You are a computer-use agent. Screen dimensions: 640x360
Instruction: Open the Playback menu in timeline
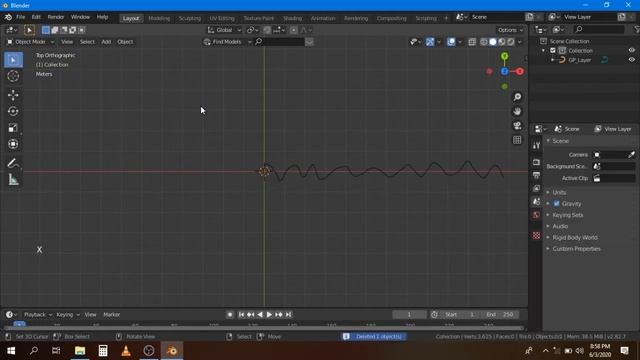(38, 314)
